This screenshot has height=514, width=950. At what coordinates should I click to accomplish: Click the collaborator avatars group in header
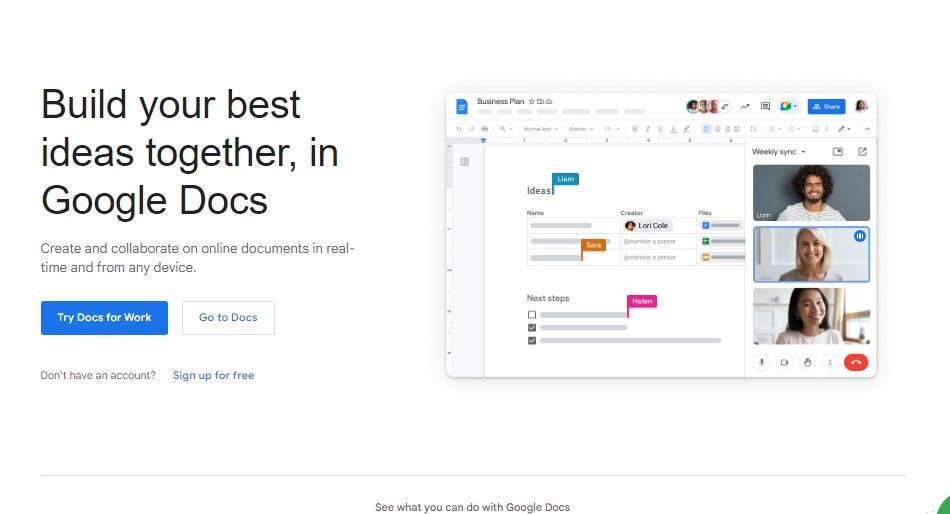[708, 107]
